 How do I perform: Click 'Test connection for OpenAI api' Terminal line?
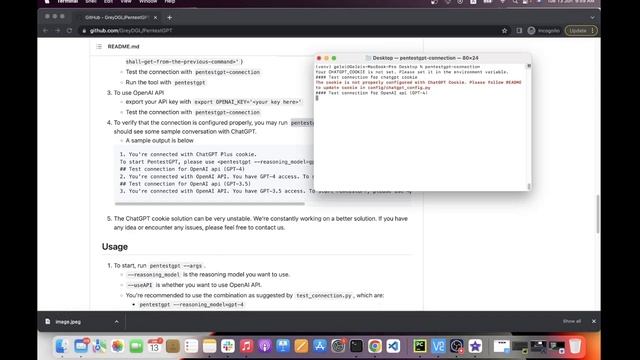[371, 93]
